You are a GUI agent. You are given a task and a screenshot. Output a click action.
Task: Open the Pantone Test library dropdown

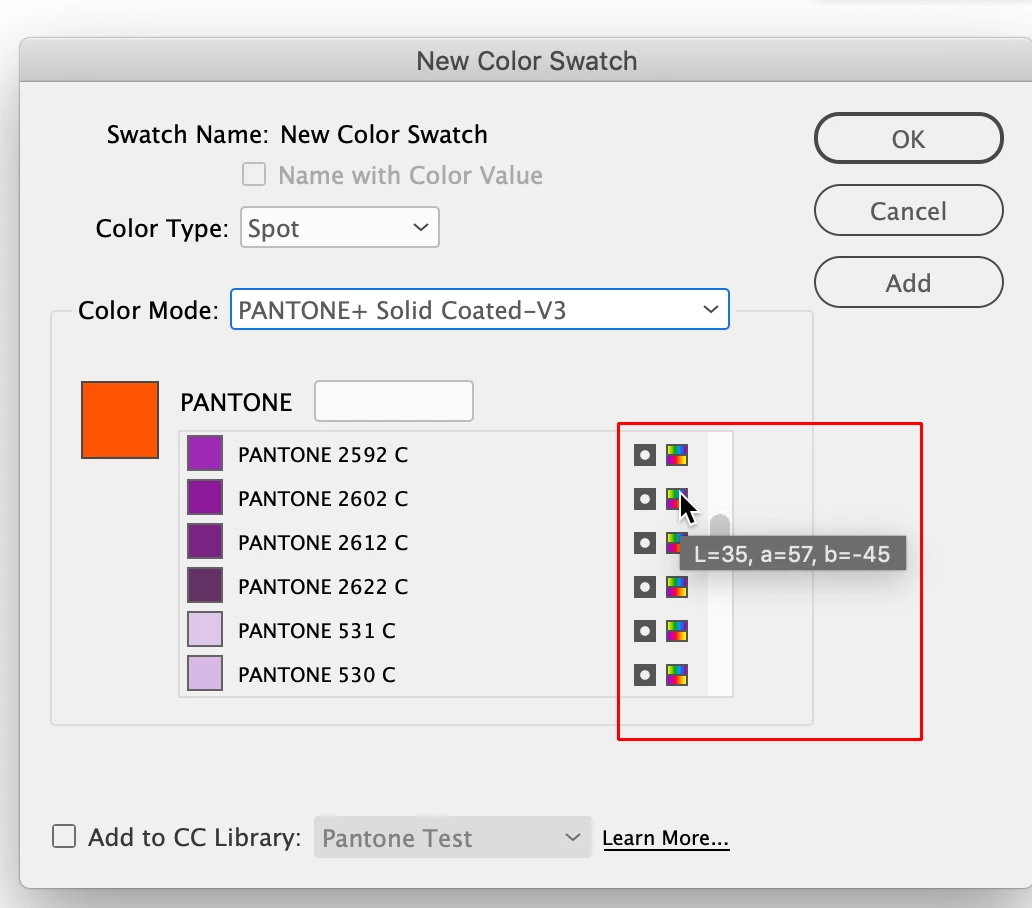coord(453,837)
